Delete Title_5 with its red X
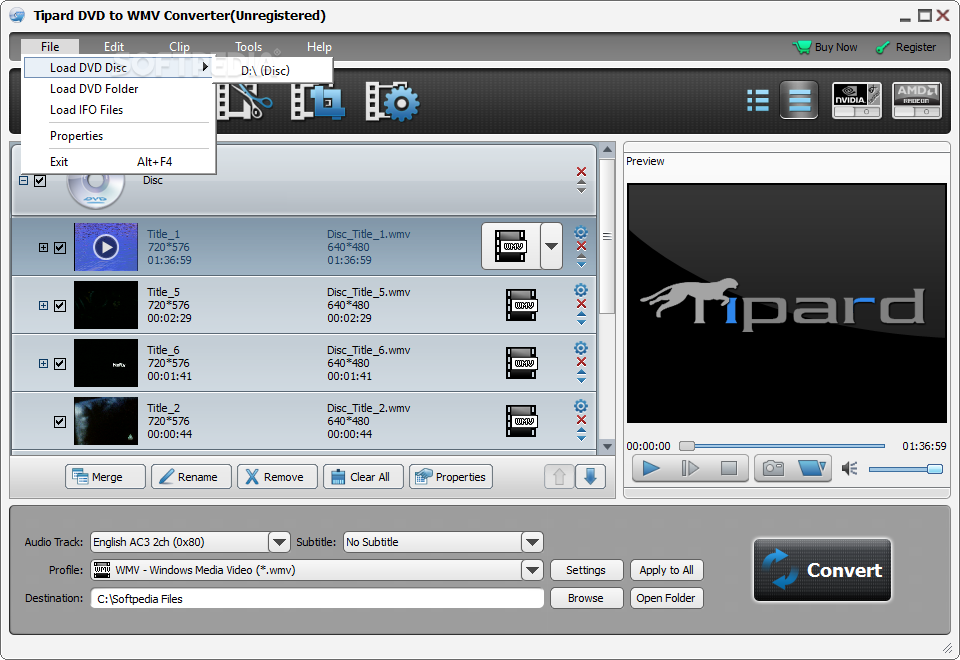This screenshot has width=960, height=660. [581, 304]
